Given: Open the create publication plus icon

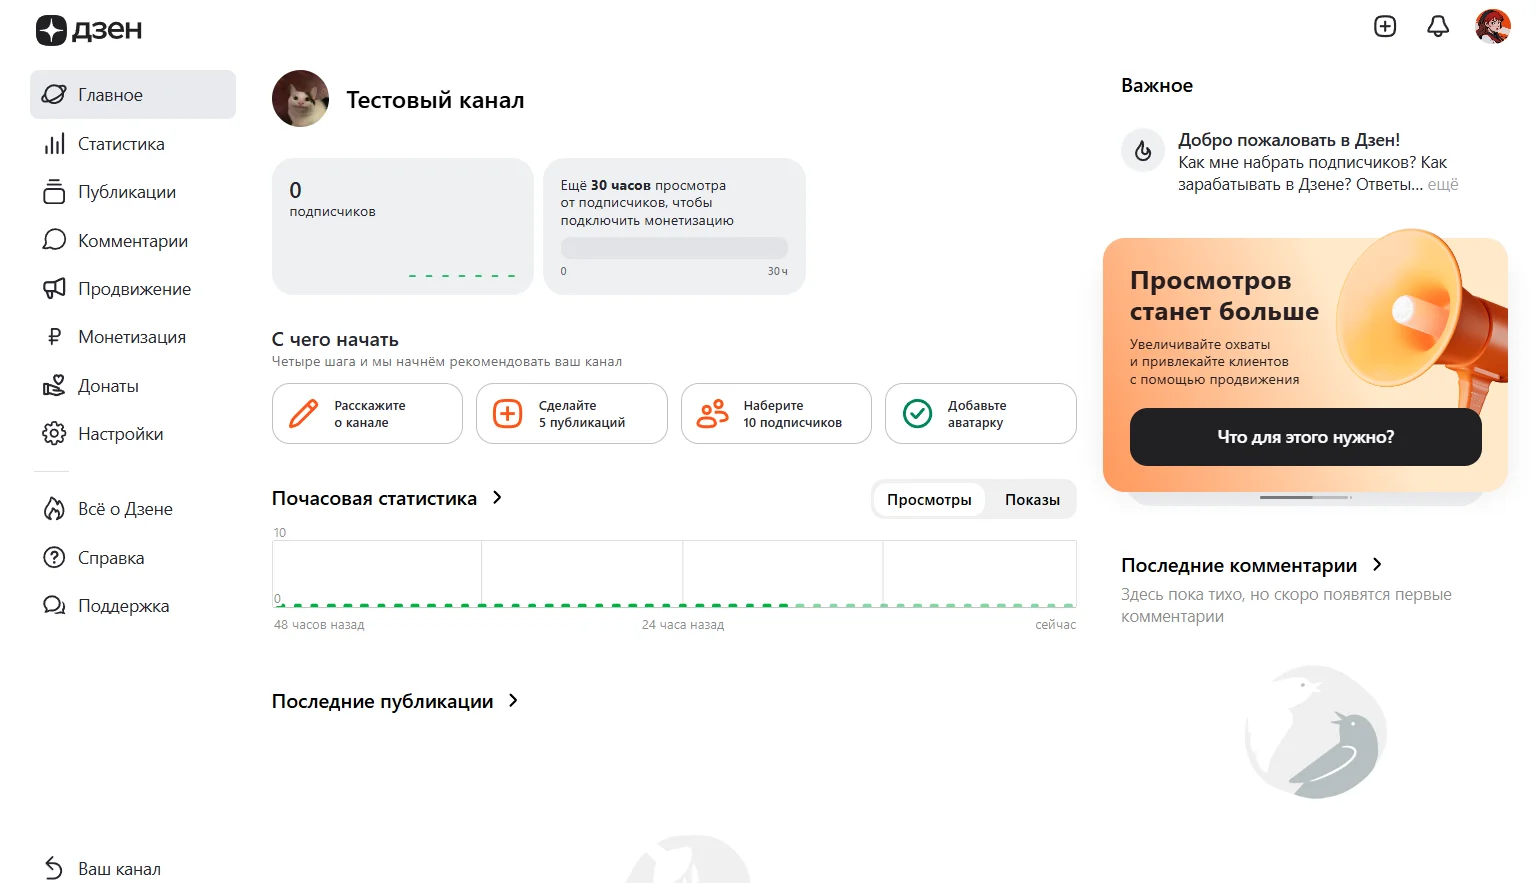Looking at the screenshot, I should coord(1385,26).
